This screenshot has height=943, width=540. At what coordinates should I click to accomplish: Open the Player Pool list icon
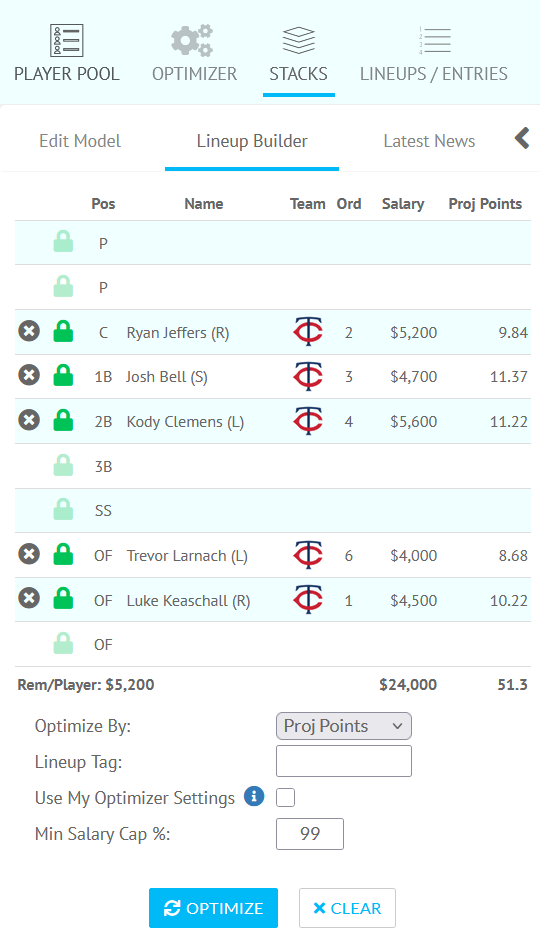(x=66, y=40)
